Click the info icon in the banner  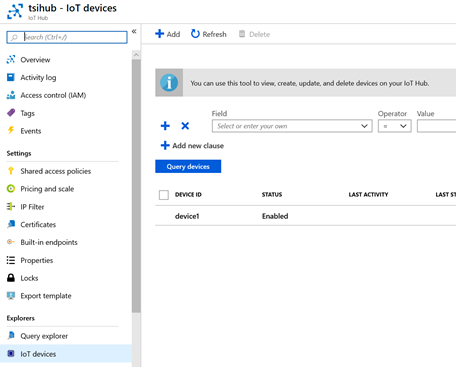[x=169, y=83]
